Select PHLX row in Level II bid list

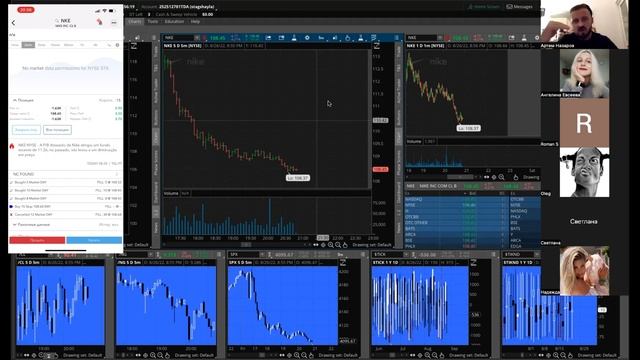point(456,246)
